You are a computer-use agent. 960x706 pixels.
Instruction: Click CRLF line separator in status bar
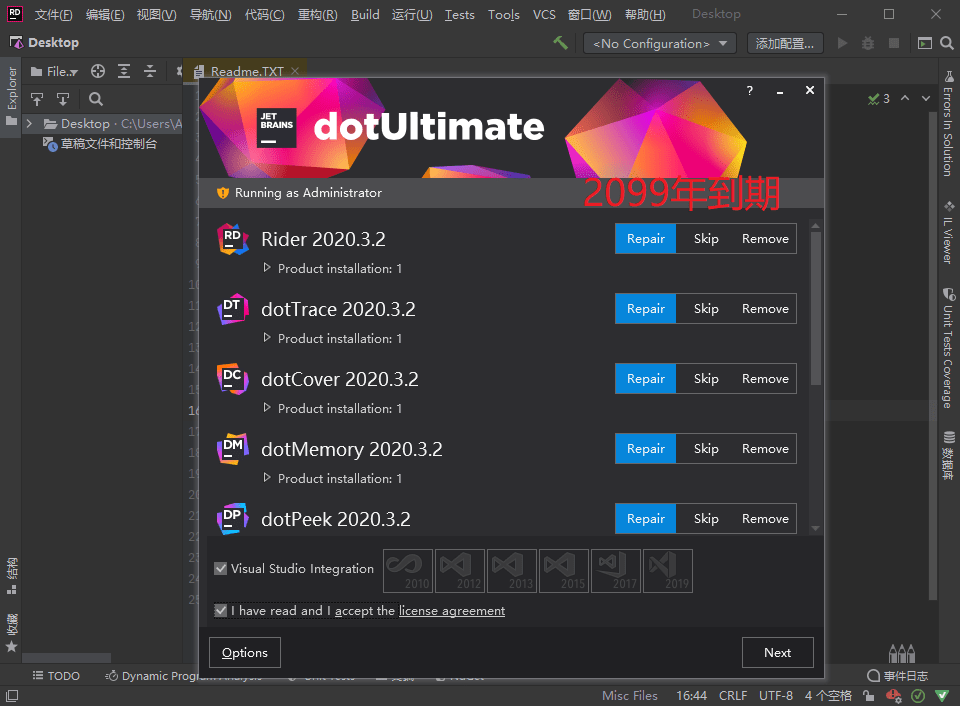coord(733,696)
